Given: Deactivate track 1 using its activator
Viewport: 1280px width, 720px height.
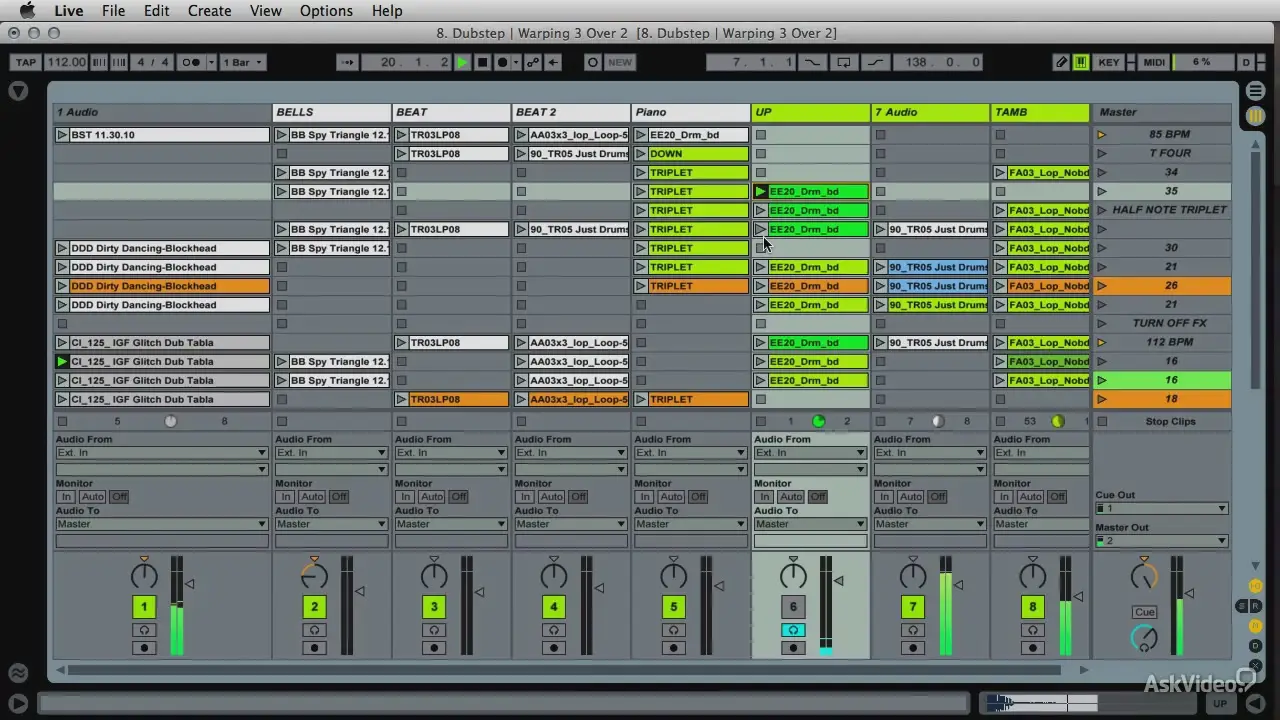Looking at the screenshot, I should tap(144, 607).
